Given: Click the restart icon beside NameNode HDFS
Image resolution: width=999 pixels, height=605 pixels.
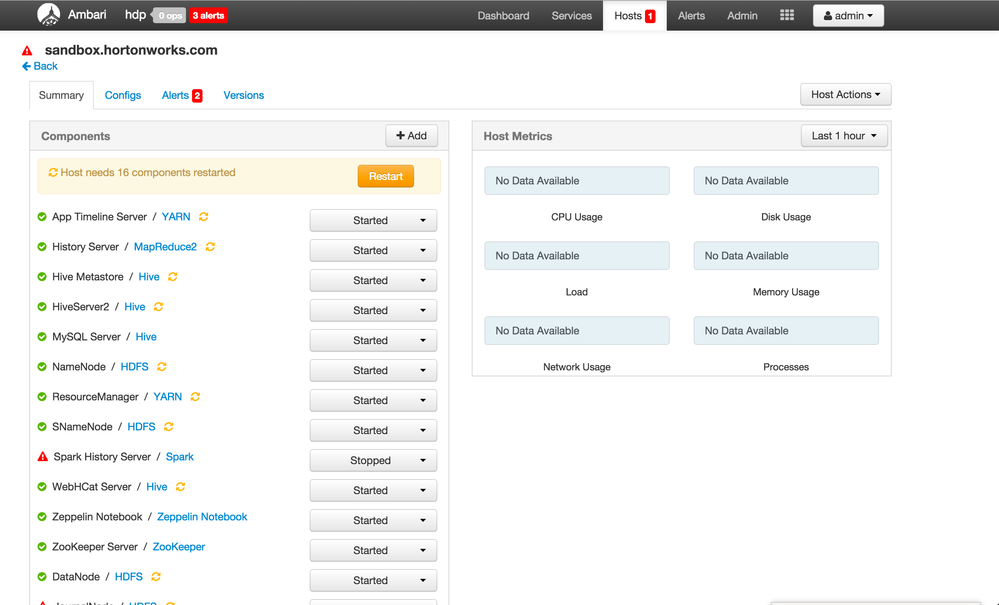Looking at the screenshot, I should [x=162, y=367].
